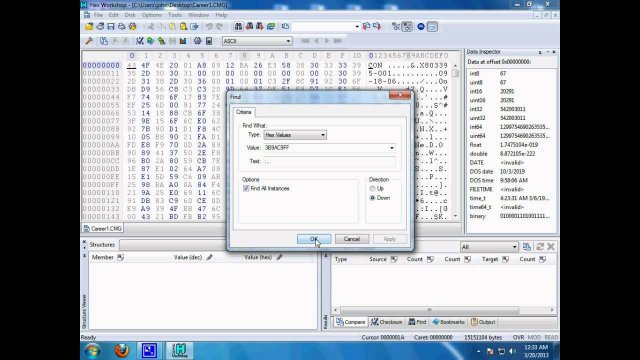Click the Structures selection field
Viewport: 640px width, 360px height.
173,245
